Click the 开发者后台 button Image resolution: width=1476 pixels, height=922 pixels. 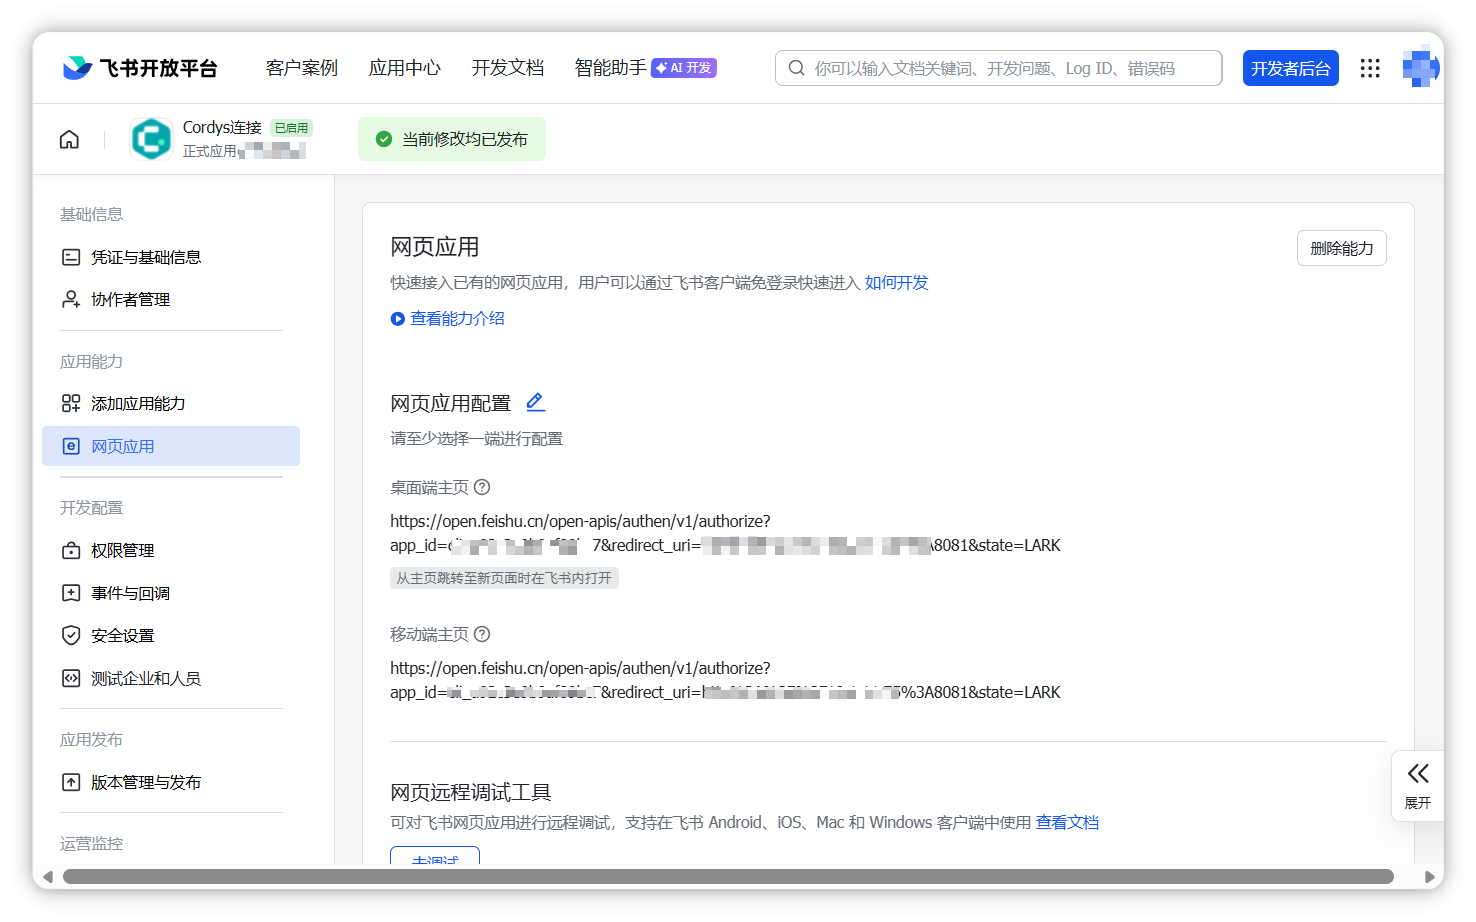[x=1291, y=68]
